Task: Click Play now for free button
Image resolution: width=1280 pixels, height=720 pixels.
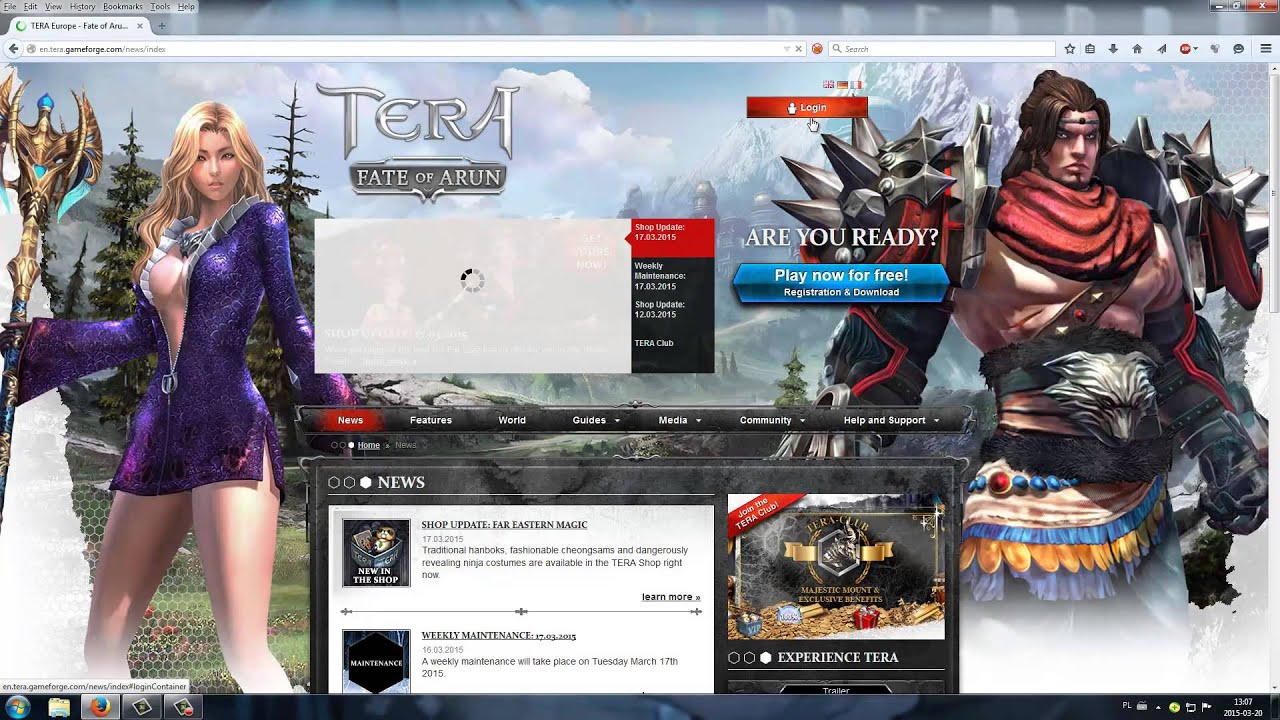Action: pos(841,282)
